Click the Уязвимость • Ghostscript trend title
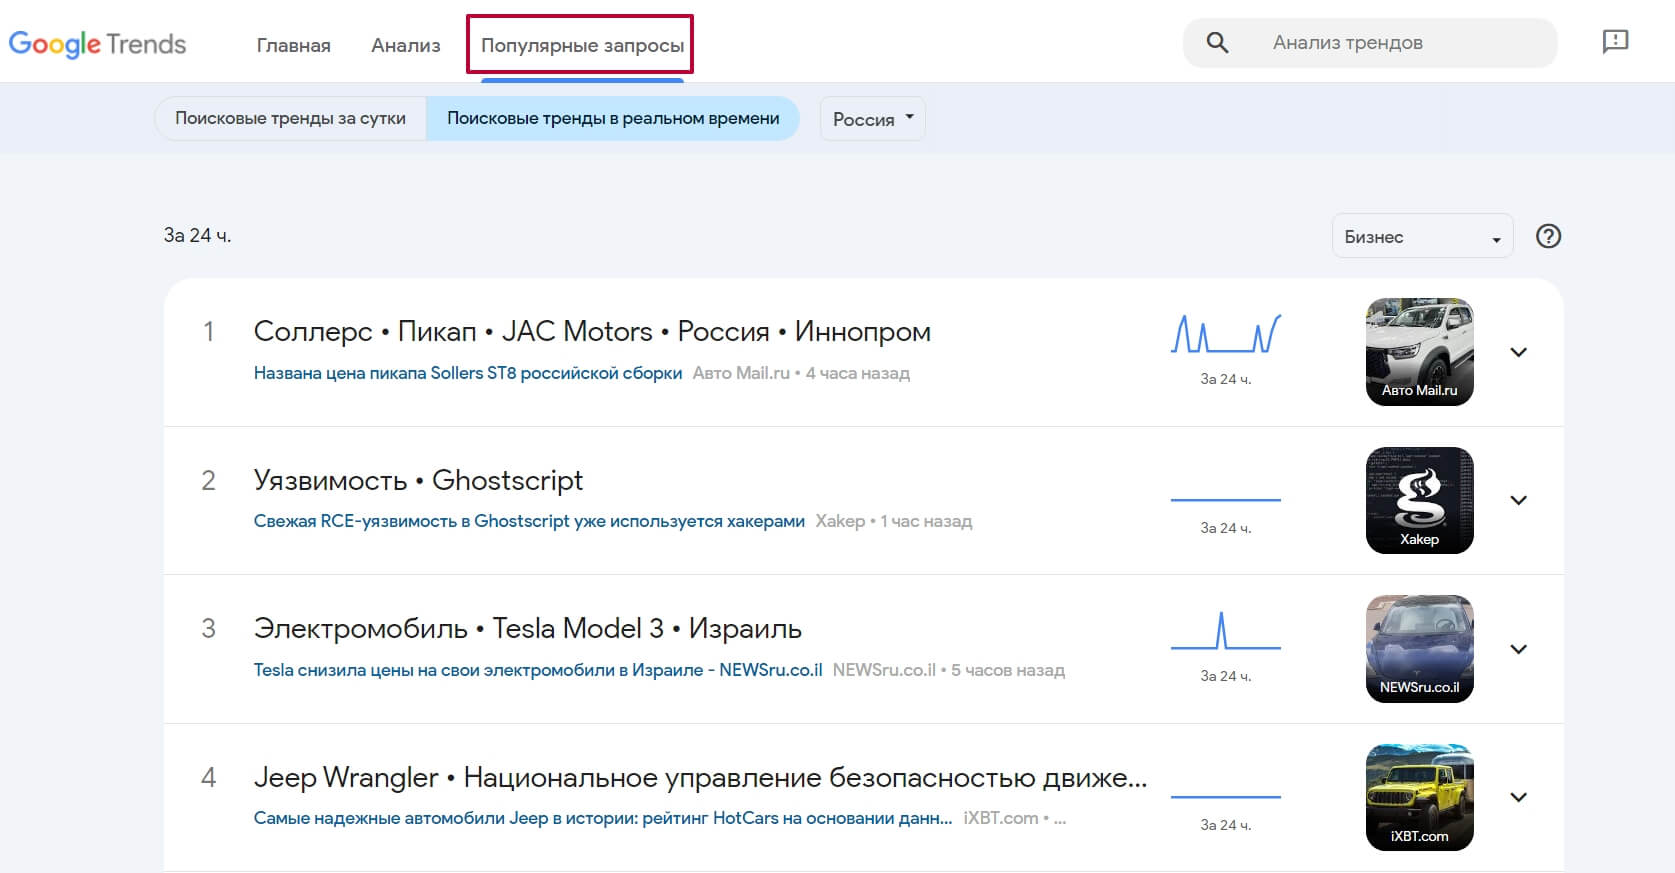Image resolution: width=1675 pixels, height=873 pixels. [x=418, y=480]
